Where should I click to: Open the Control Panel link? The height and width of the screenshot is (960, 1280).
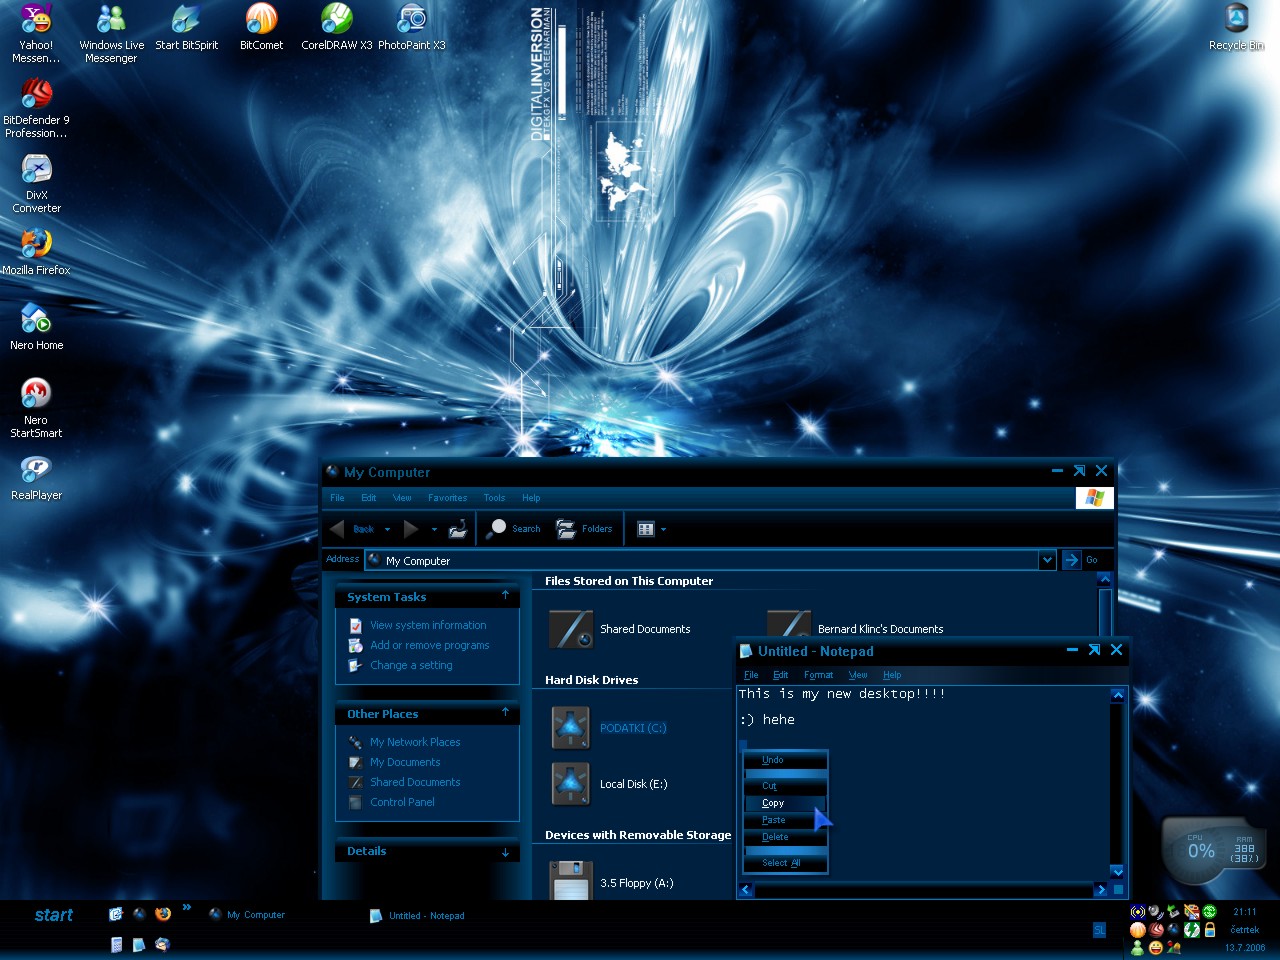coord(402,802)
